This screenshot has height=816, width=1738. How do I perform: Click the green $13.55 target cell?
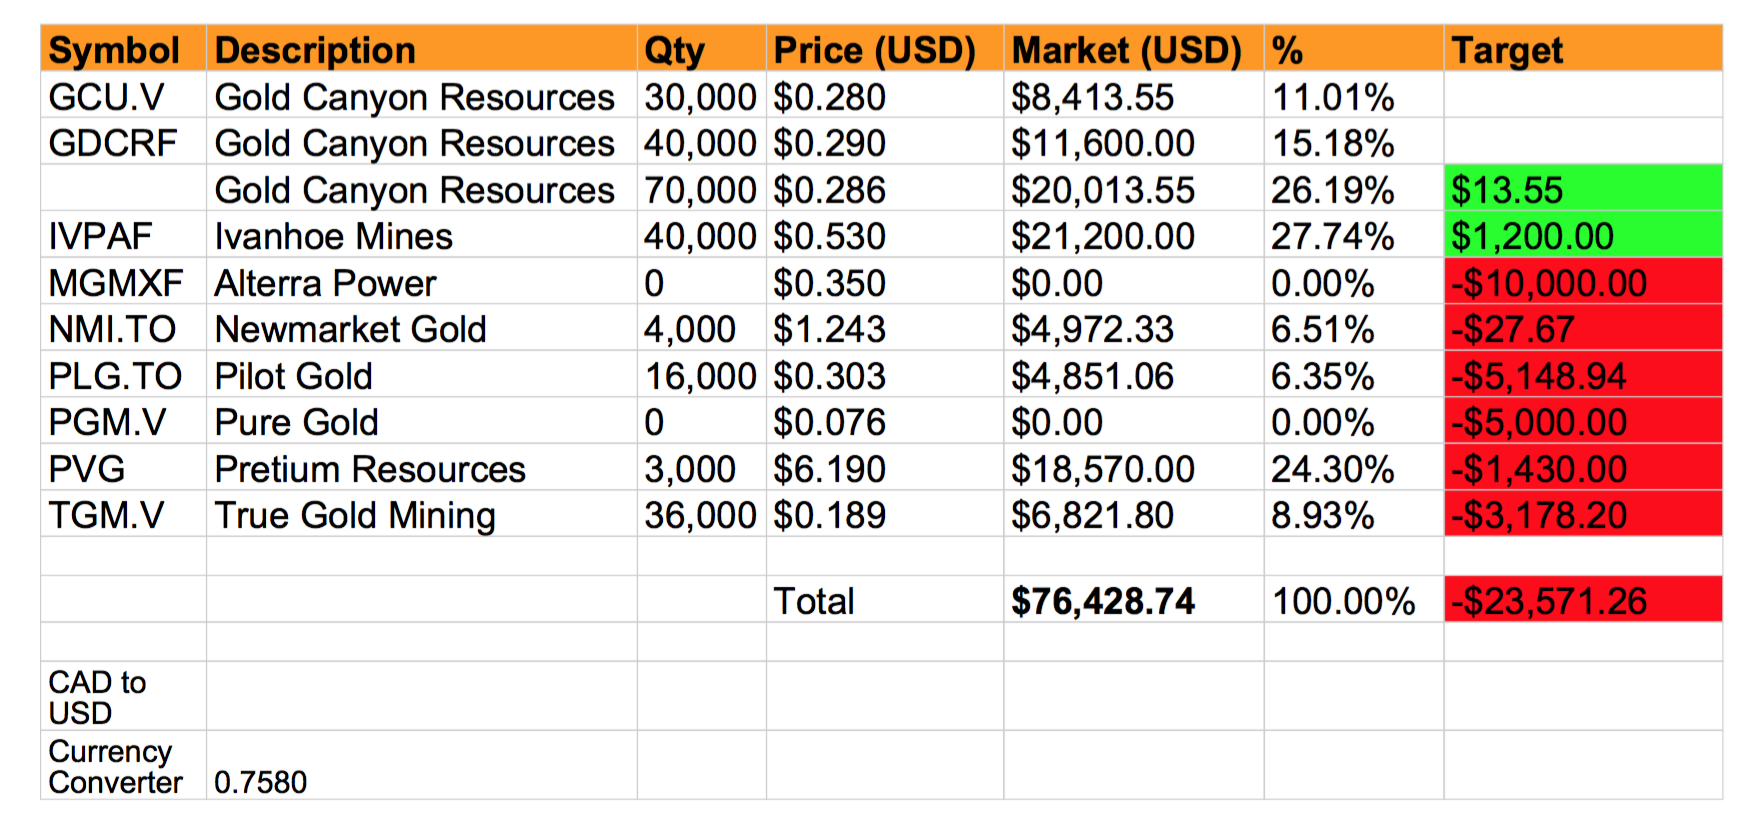pos(1583,188)
